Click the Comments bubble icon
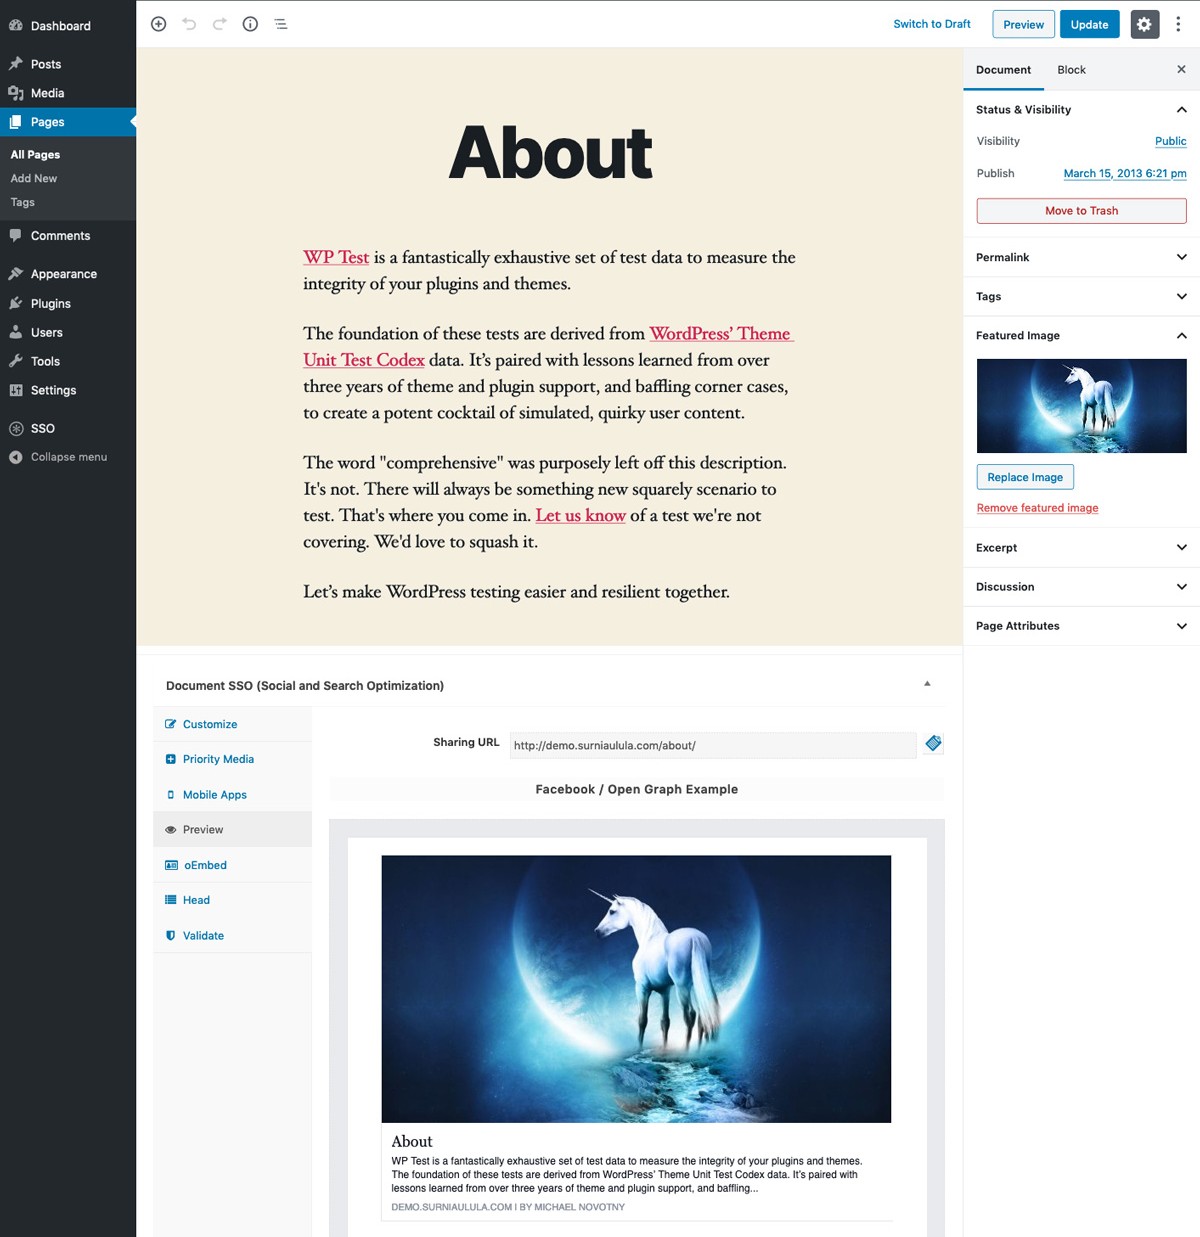This screenshot has width=1200, height=1237. pyautogui.click(x=16, y=236)
